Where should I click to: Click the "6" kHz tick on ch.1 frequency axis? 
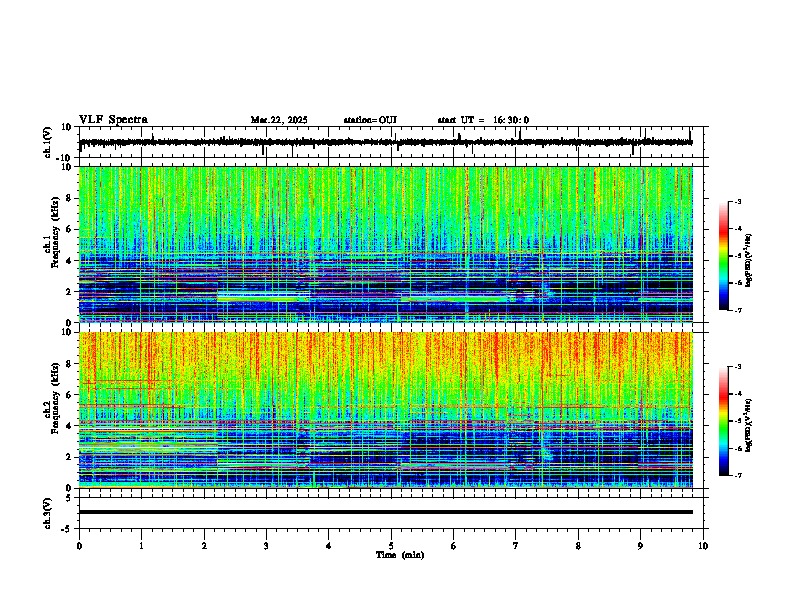tap(69, 230)
